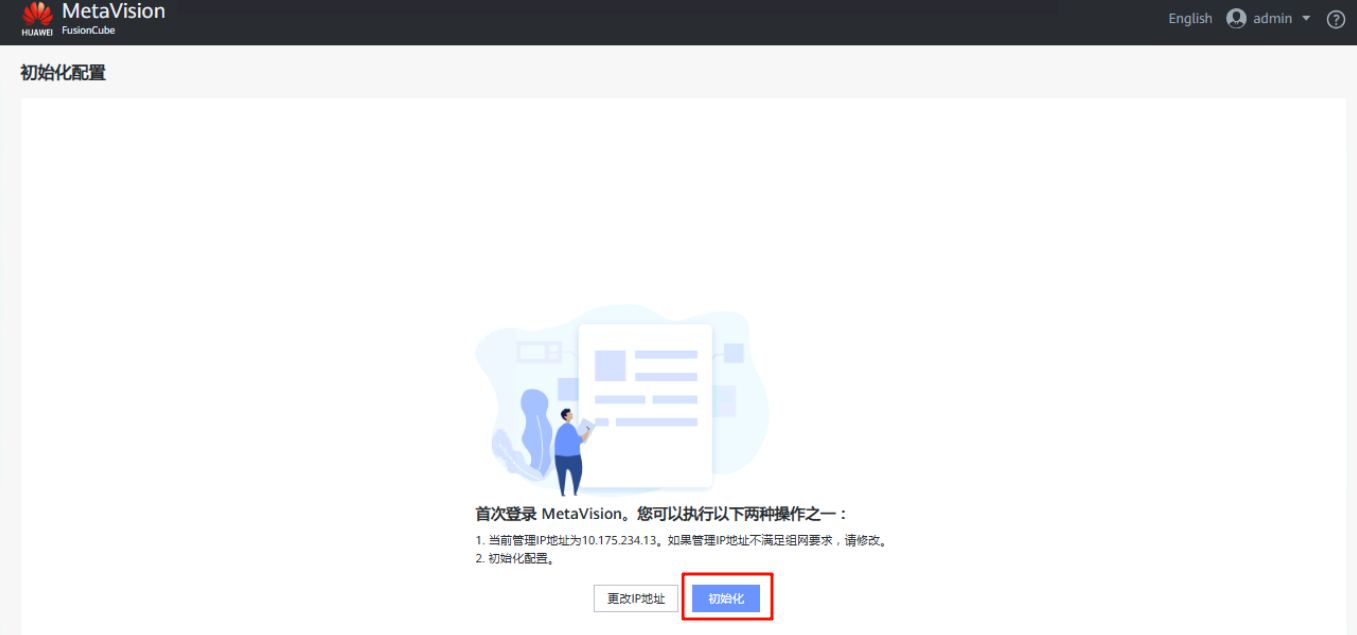The width and height of the screenshot is (1357, 635).
Task: Click the admin user avatar icon
Action: click(x=1236, y=19)
